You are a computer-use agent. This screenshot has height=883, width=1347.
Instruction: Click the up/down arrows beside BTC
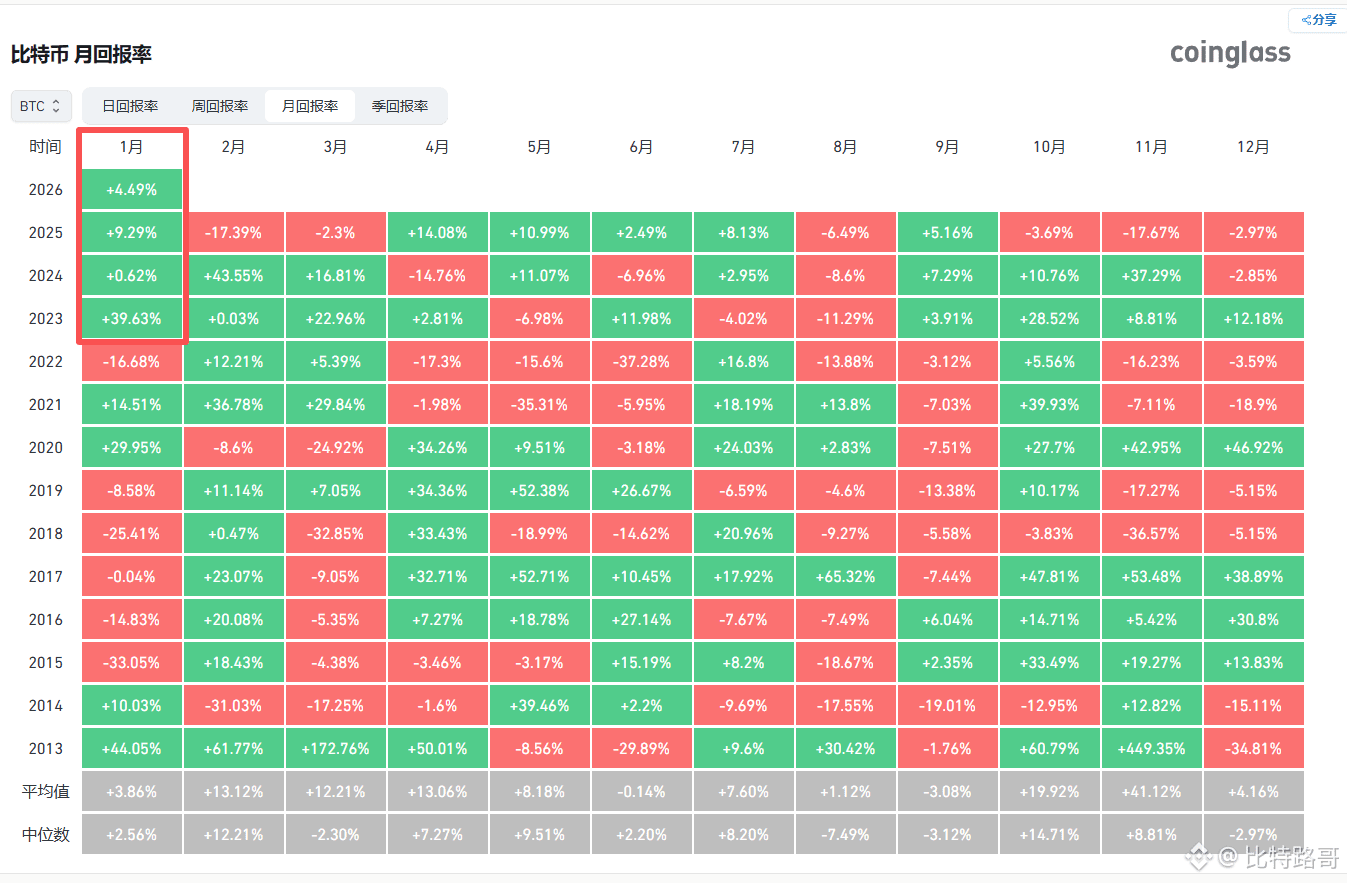coord(56,105)
